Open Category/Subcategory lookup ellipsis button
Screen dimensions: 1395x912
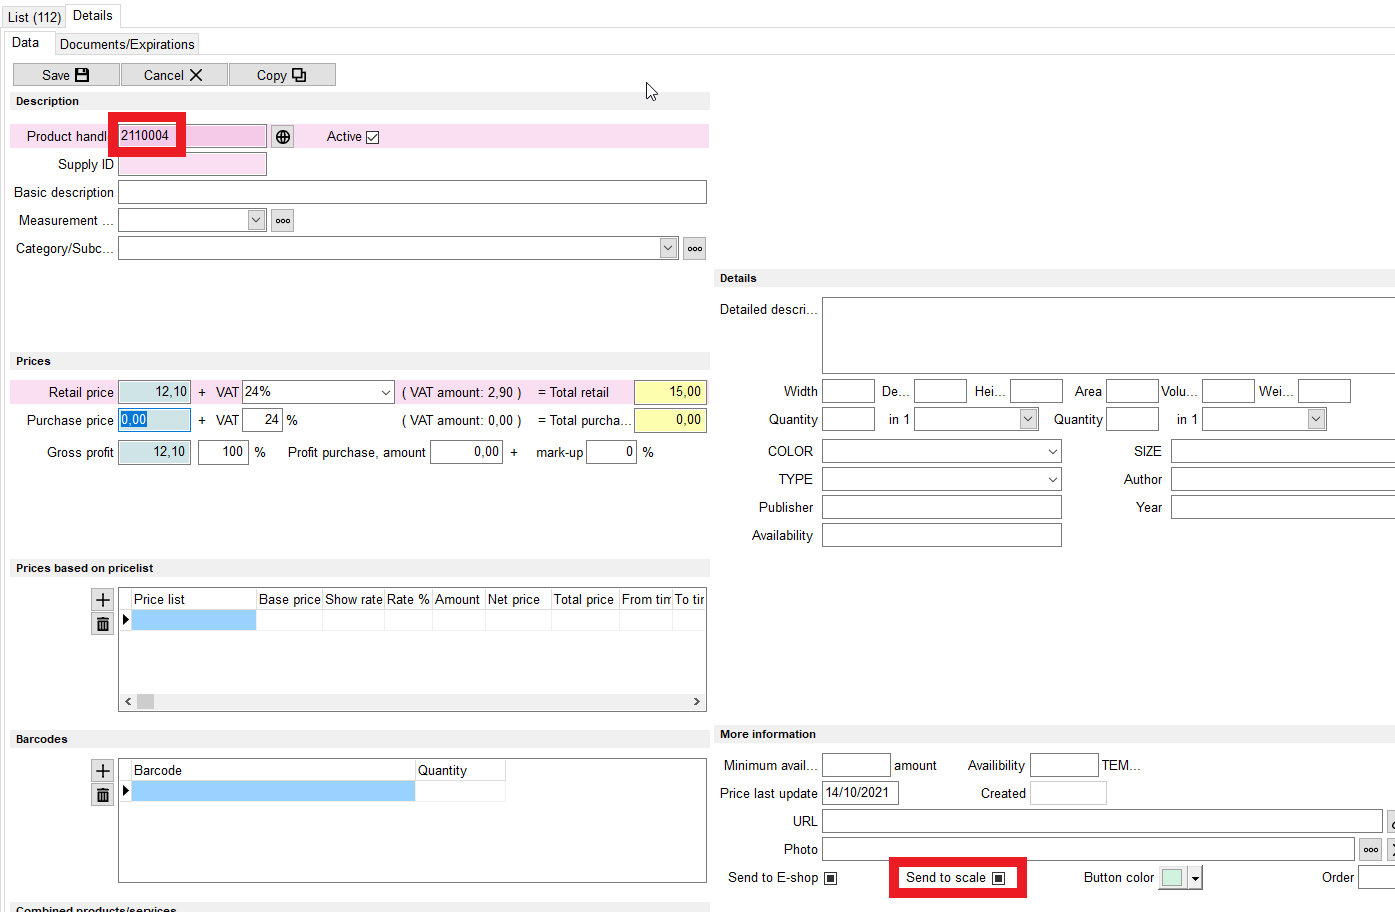coord(695,249)
